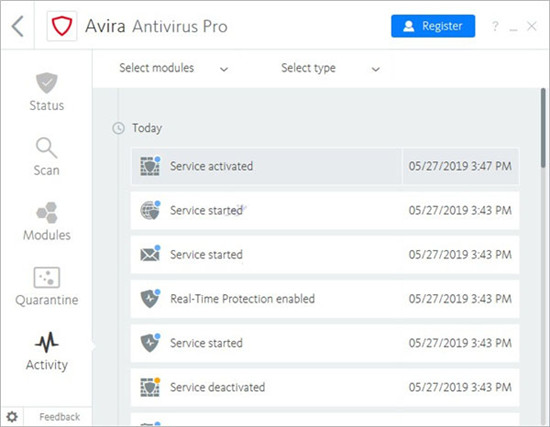Click the activity list scrollbar thumb
This screenshot has width=550, height=427.
tap(543, 128)
